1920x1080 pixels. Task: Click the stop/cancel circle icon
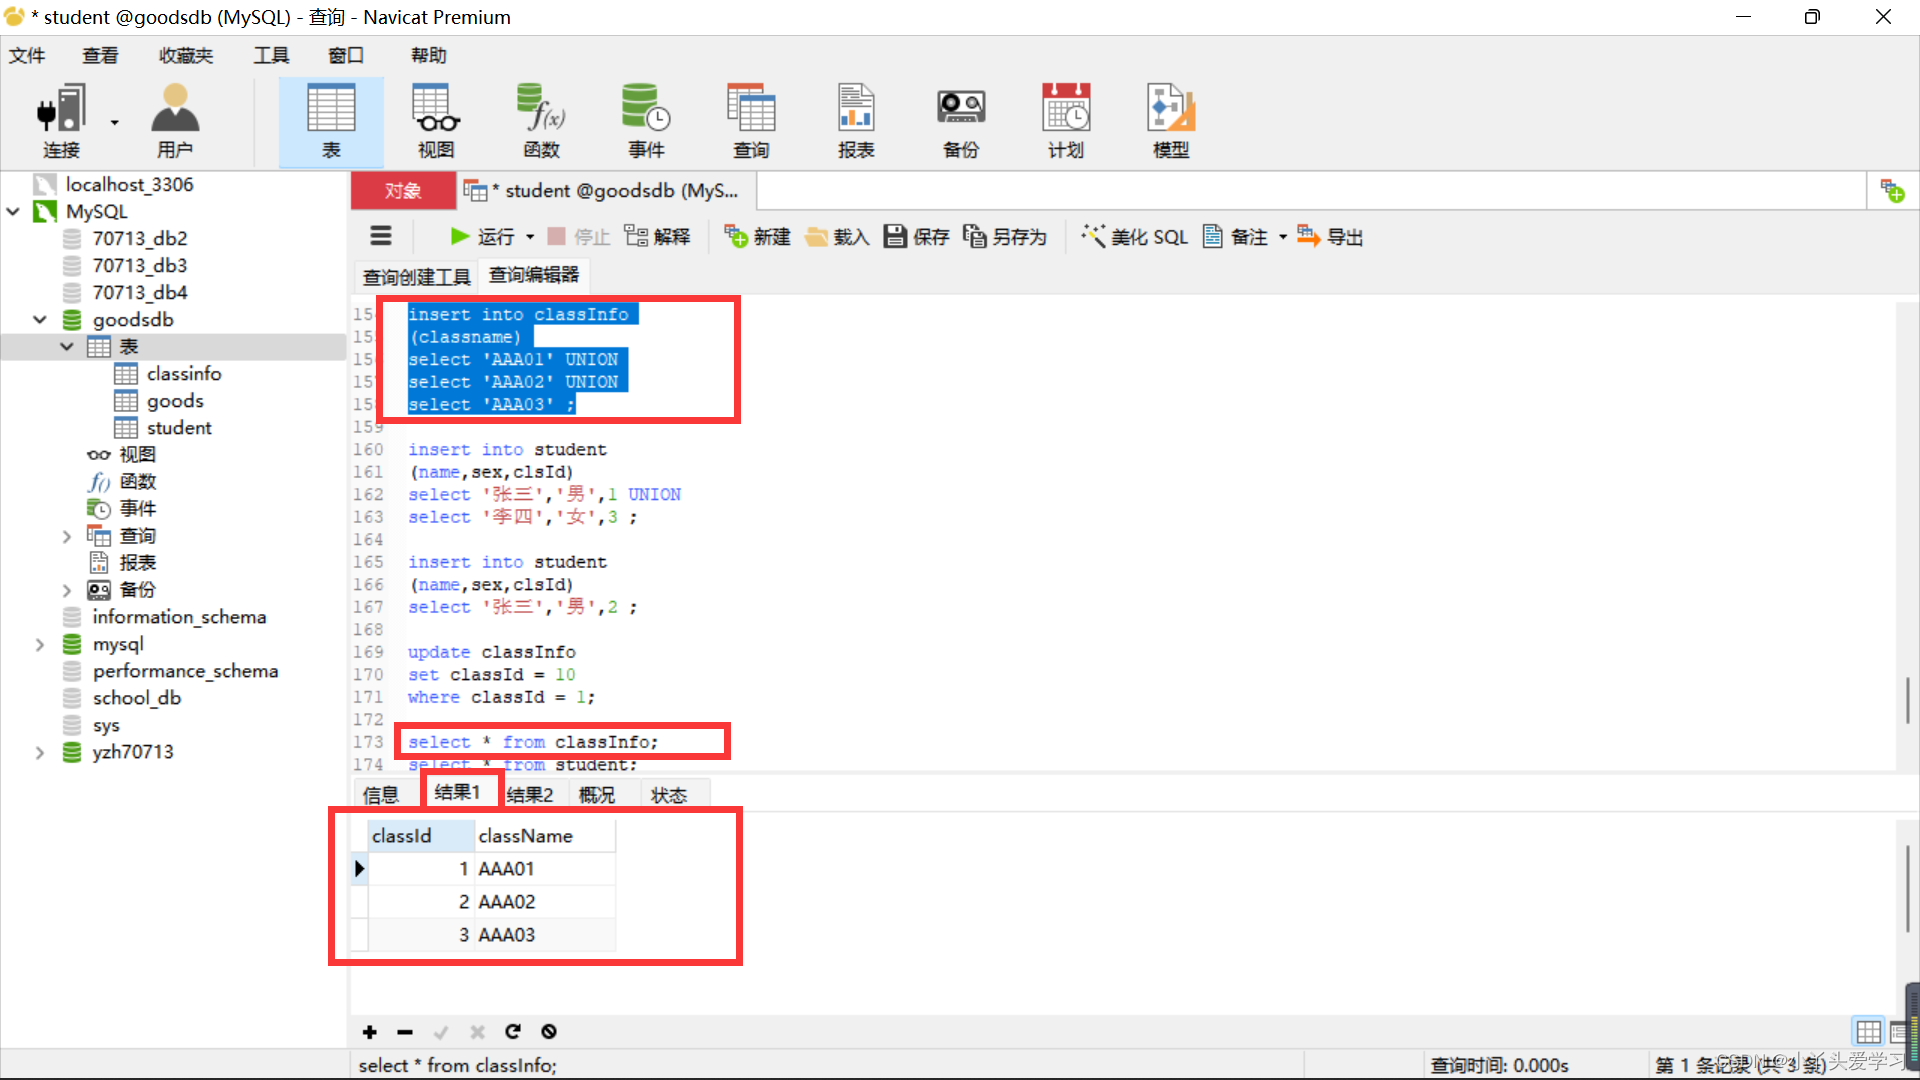[548, 1031]
